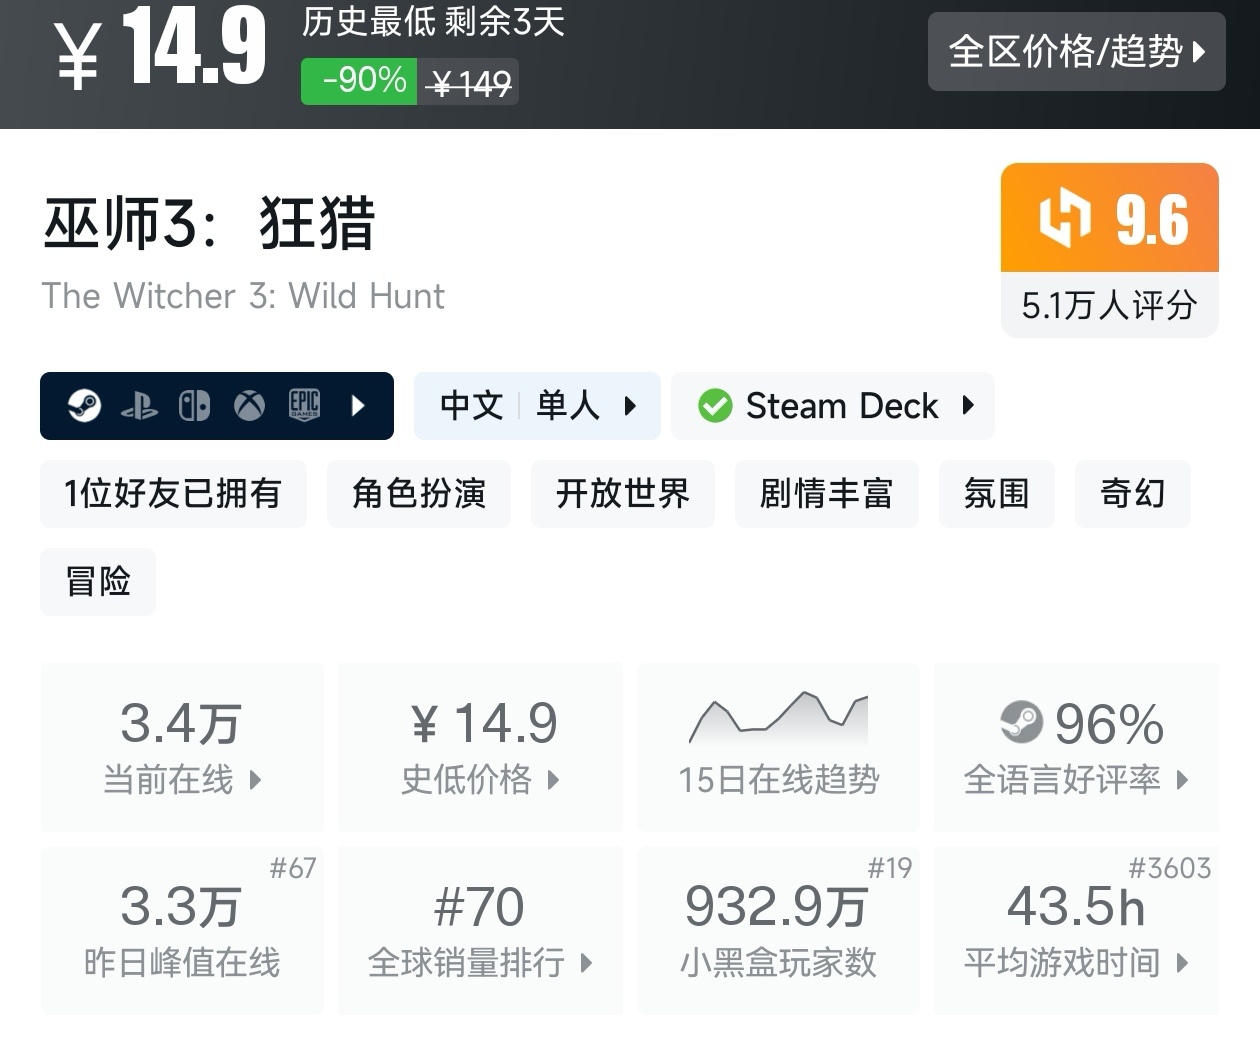Click the Steam platform icon
The width and height of the screenshot is (1260, 1039).
point(84,406)
